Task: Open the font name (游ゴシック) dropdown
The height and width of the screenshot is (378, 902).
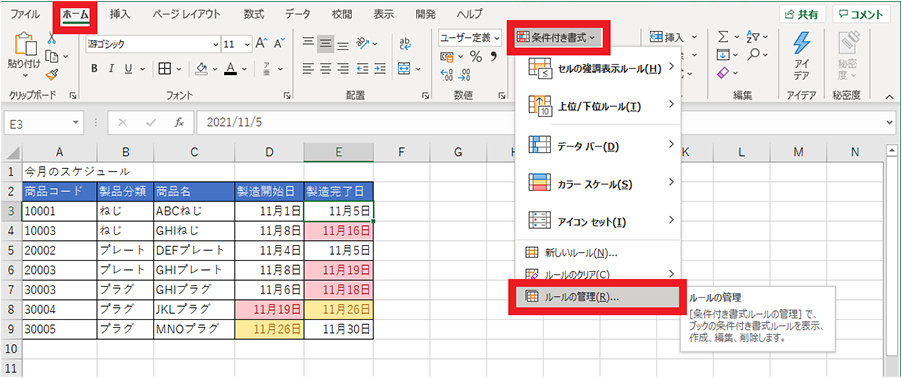Action: pyautogui.click(x=216, y=44)
